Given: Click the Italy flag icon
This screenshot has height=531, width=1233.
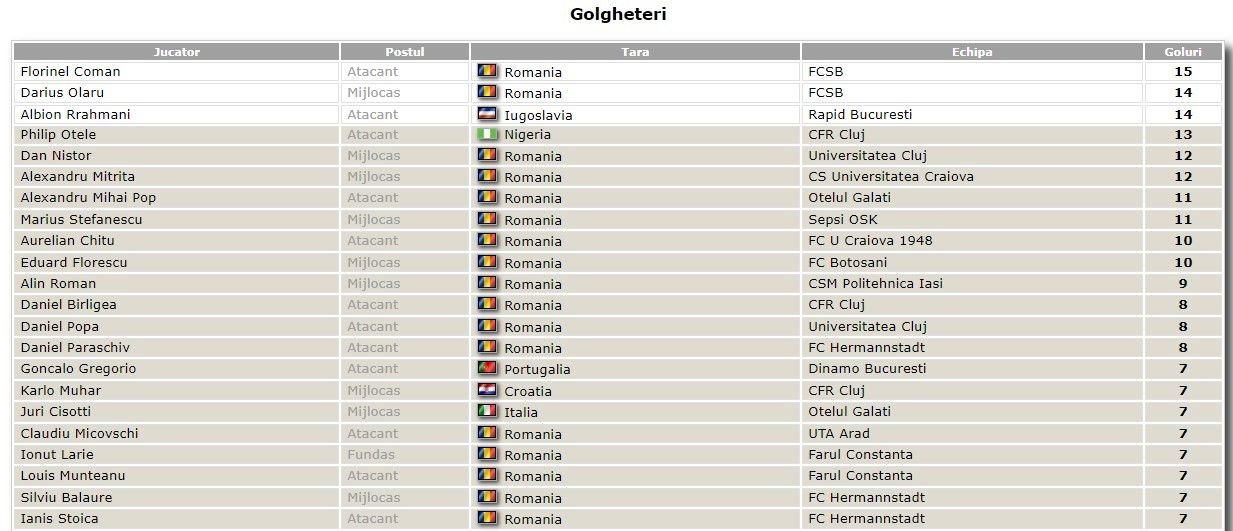Looking at the screenshot, I should (488, 411).
